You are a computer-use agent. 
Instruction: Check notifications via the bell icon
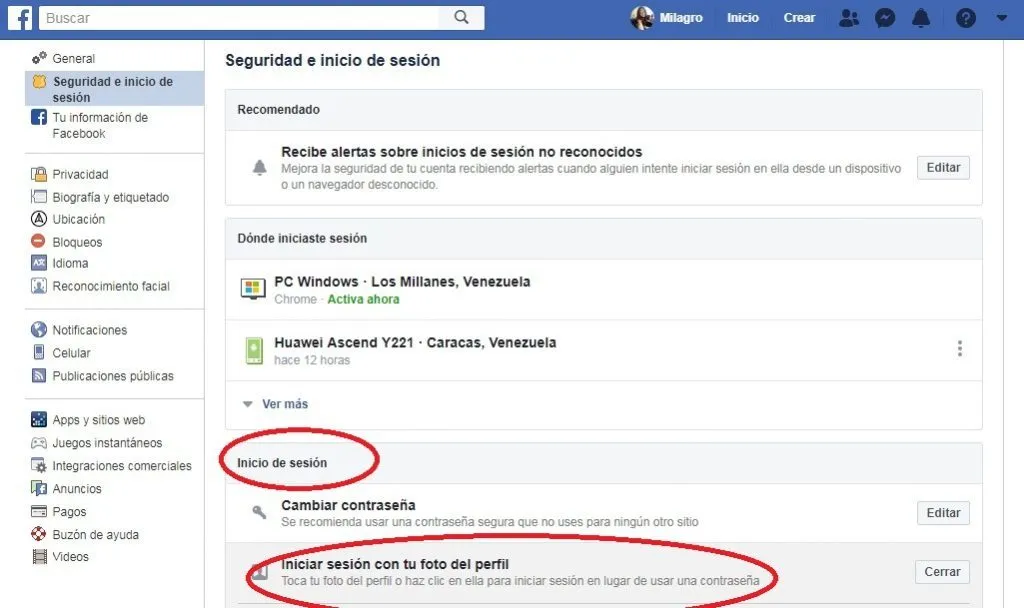(921, 17)
